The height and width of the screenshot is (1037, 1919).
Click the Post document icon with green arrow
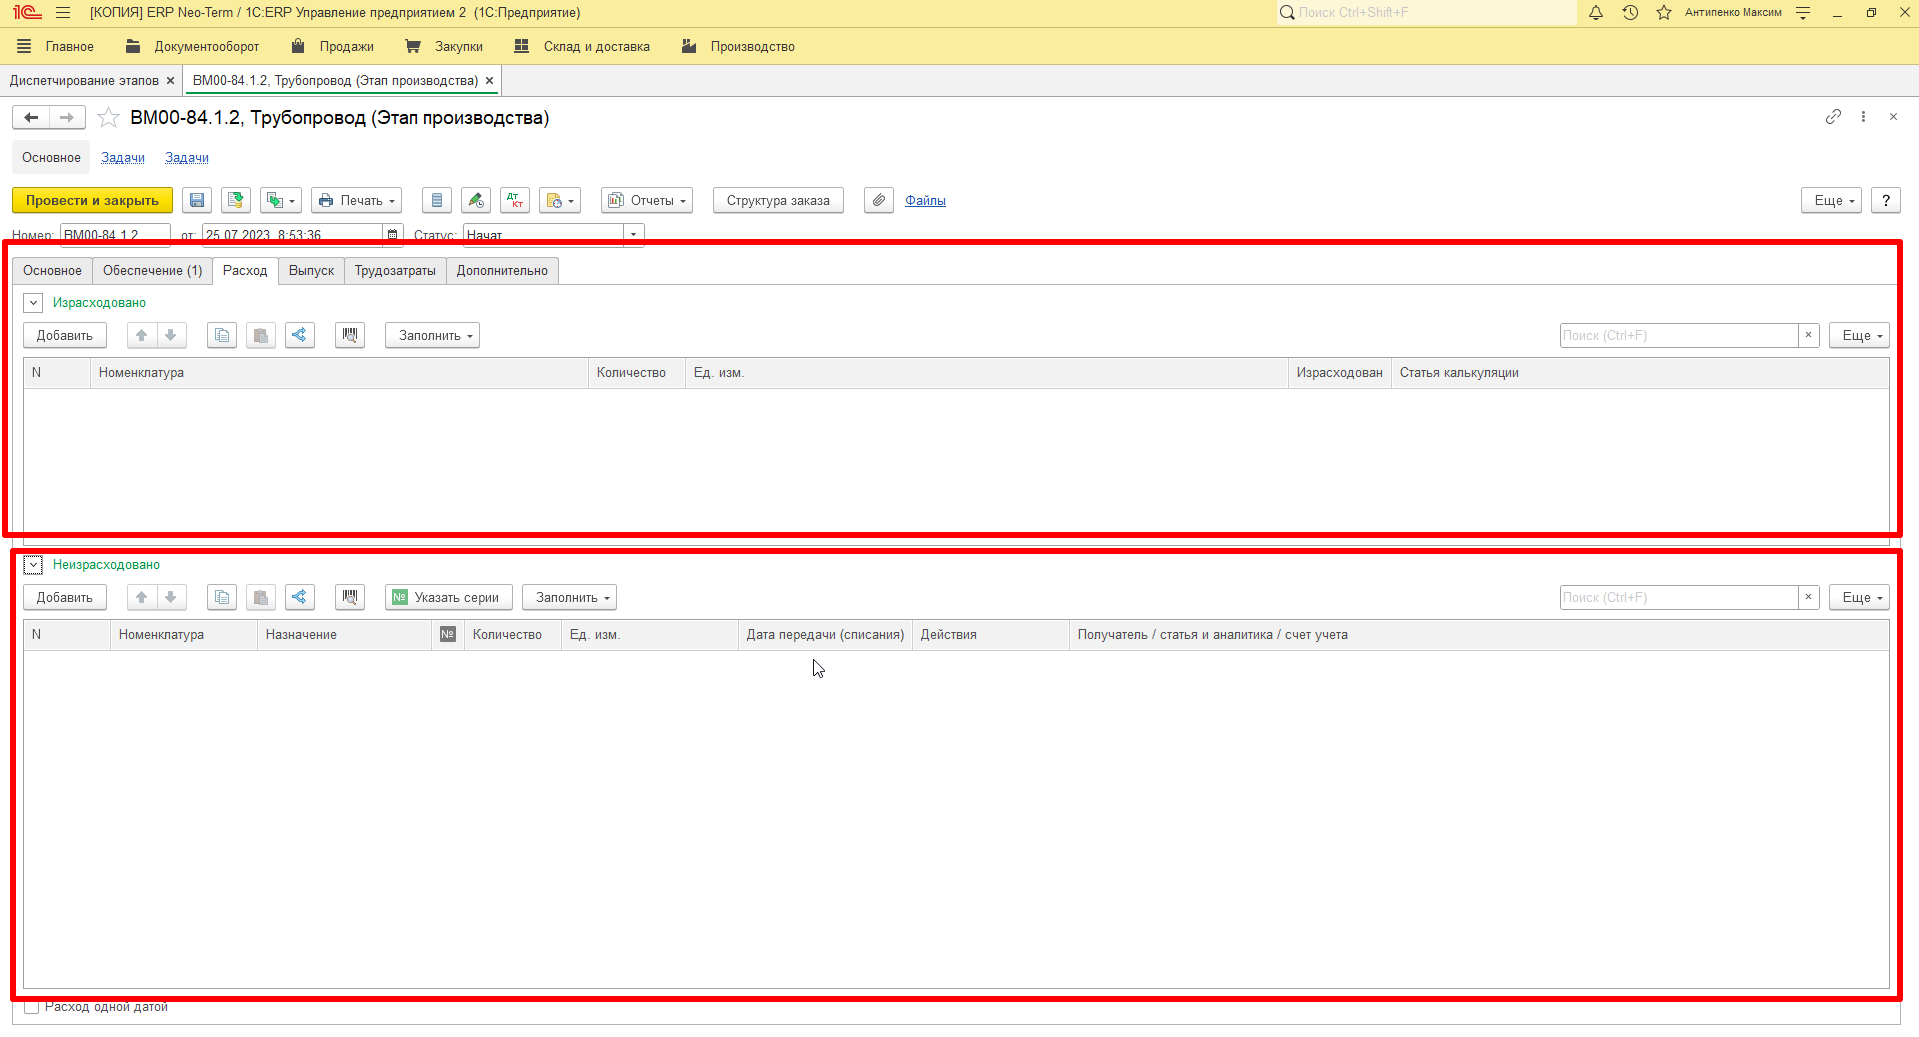[236, 201]
